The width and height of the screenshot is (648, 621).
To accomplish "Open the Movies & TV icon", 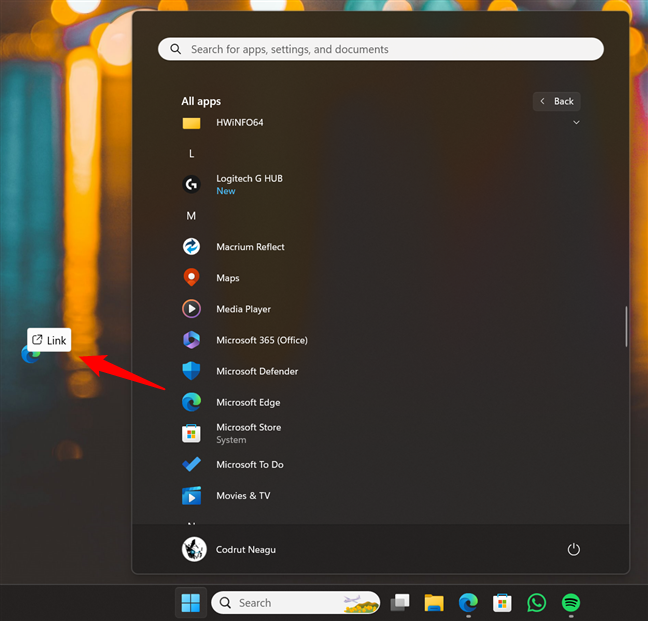I will 191,495.
